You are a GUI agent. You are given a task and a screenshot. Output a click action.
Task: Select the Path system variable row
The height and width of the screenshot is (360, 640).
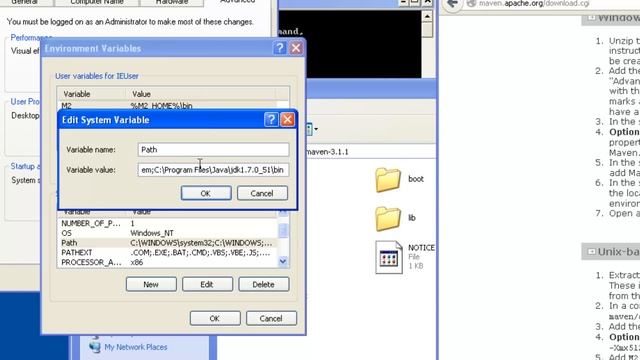(x=168, y=243)
